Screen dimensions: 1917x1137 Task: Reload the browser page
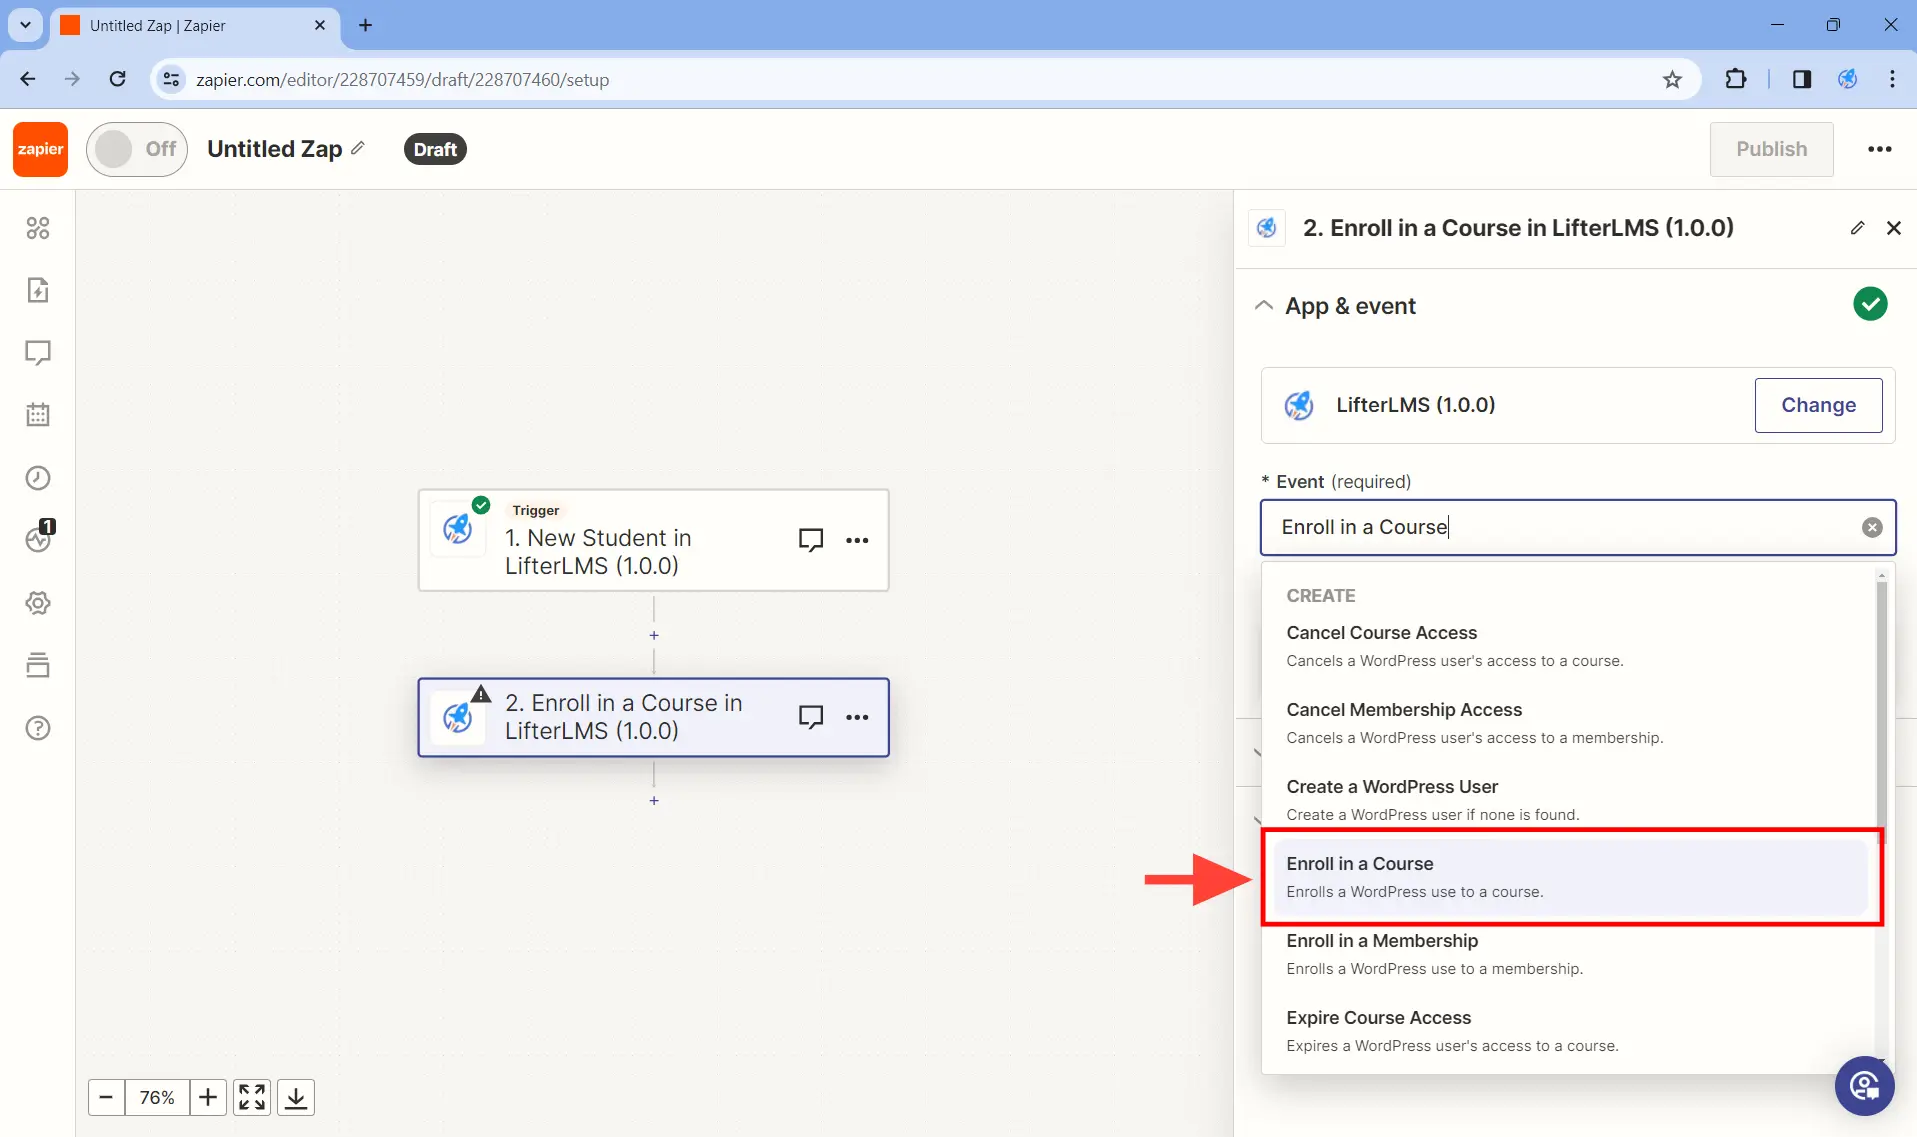[117, 79]
